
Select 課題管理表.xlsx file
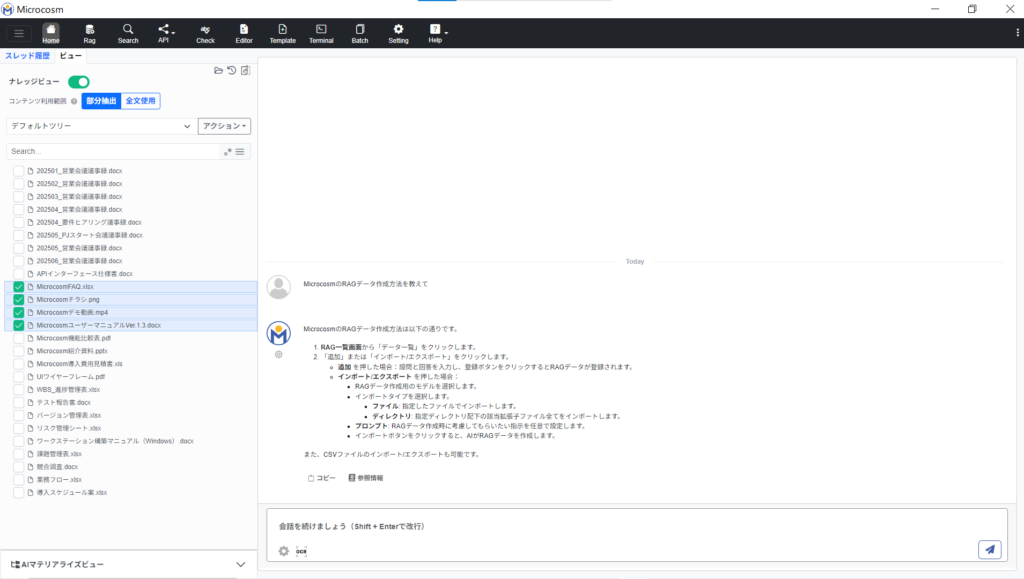pyautogui.click(x=59, y=454)
